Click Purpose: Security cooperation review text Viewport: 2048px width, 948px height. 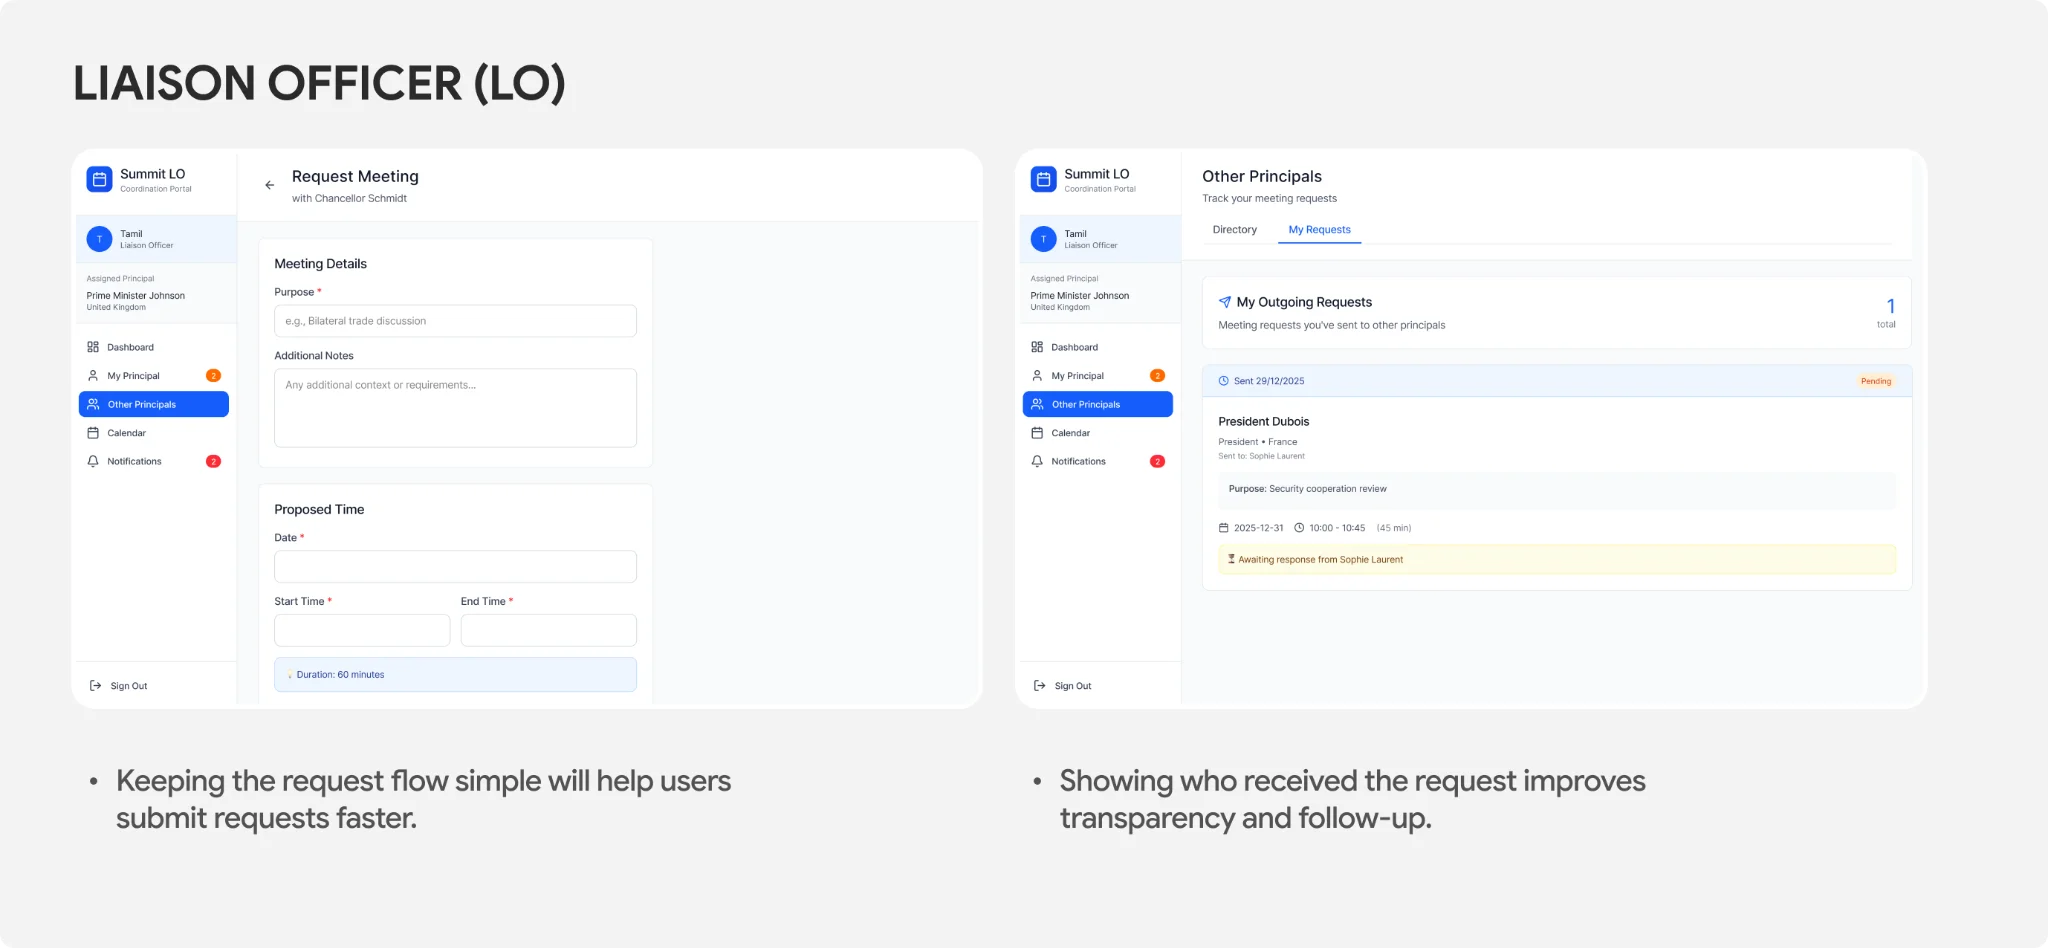click(x=1307, y=489)
